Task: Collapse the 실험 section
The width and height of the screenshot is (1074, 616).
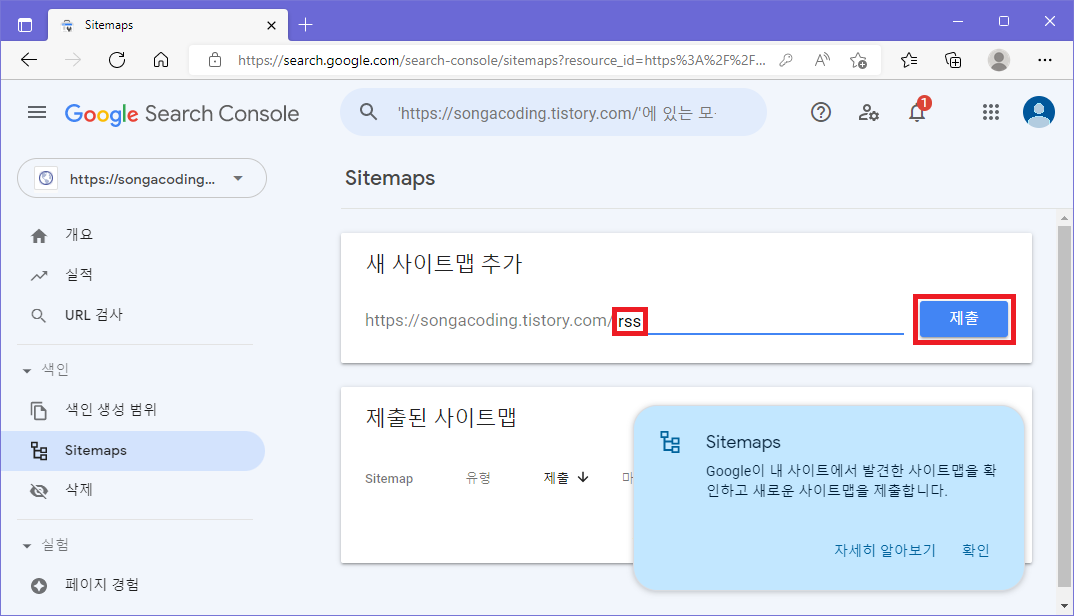Action: pyautogui.click(x=27, y=545)
